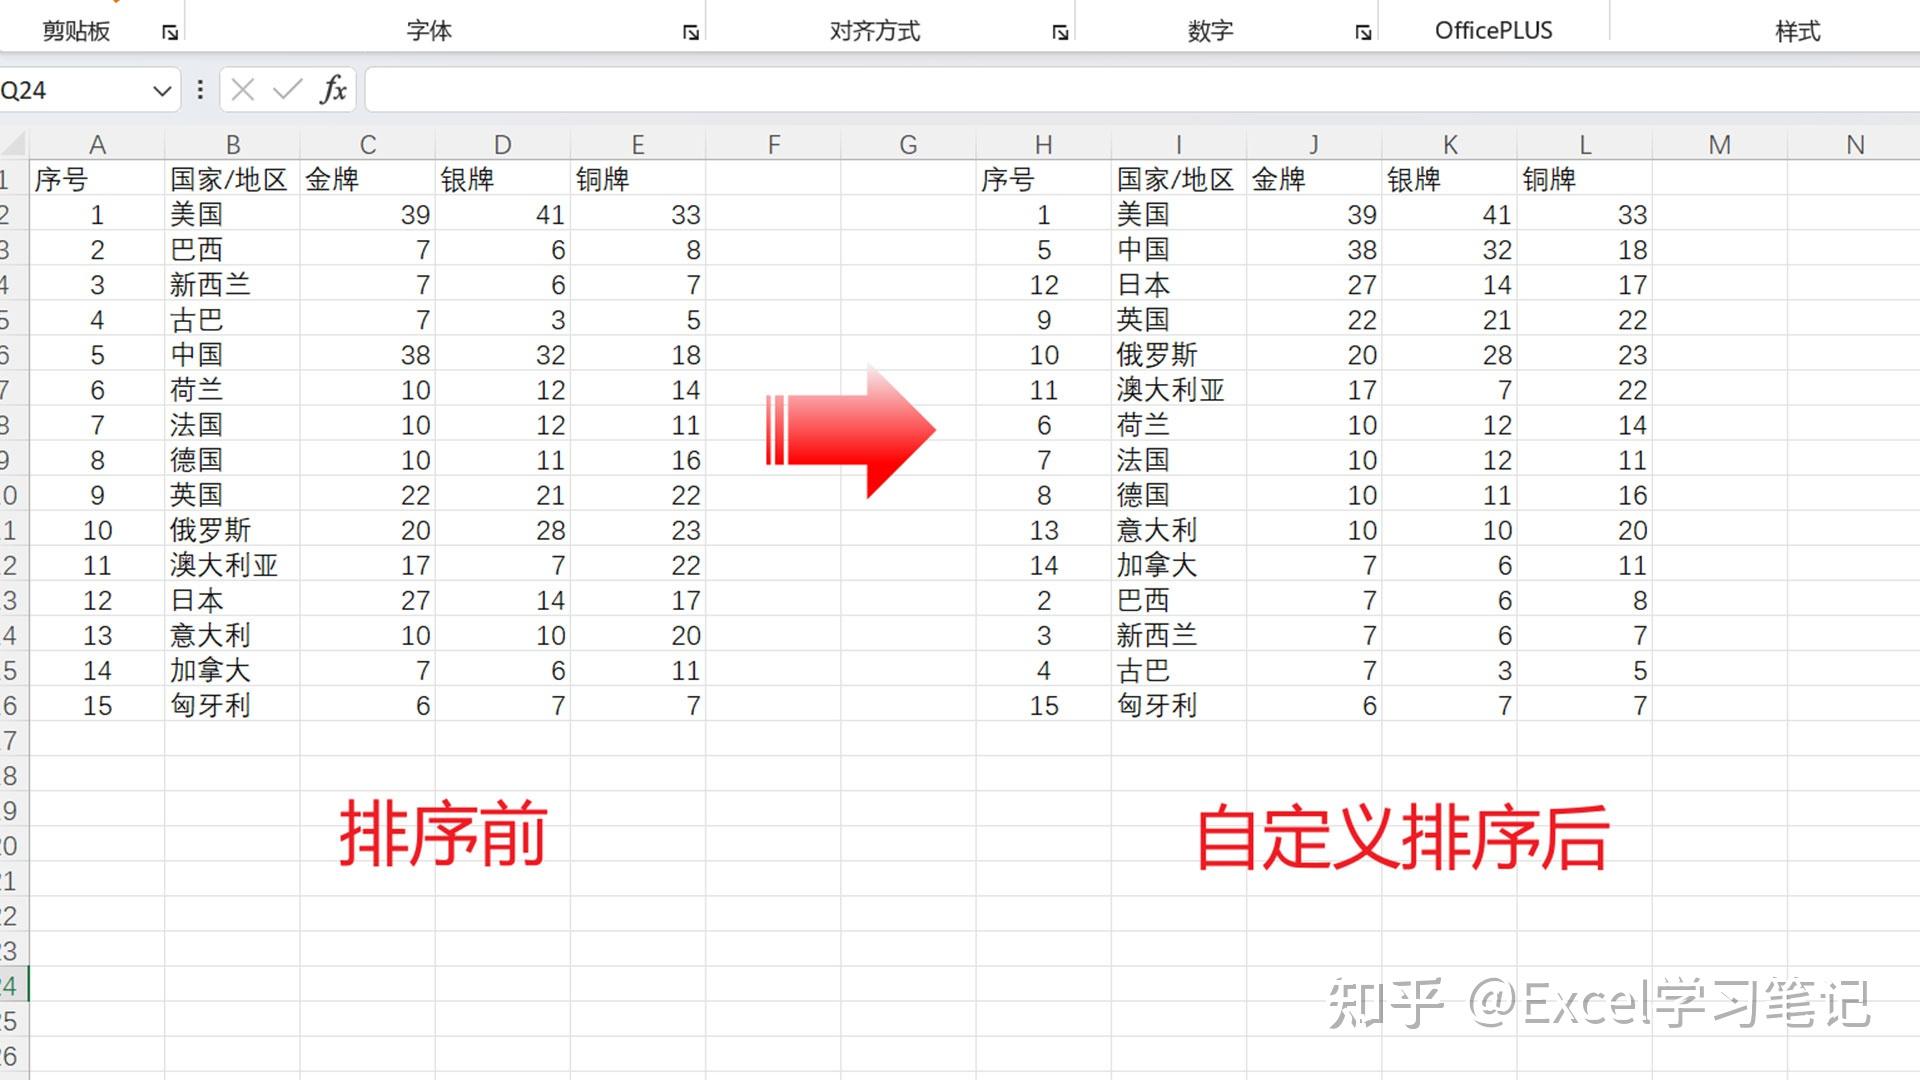1920x1080 pixels.
Task: Select cell I4 with 日本
Action: point(1178,284)
